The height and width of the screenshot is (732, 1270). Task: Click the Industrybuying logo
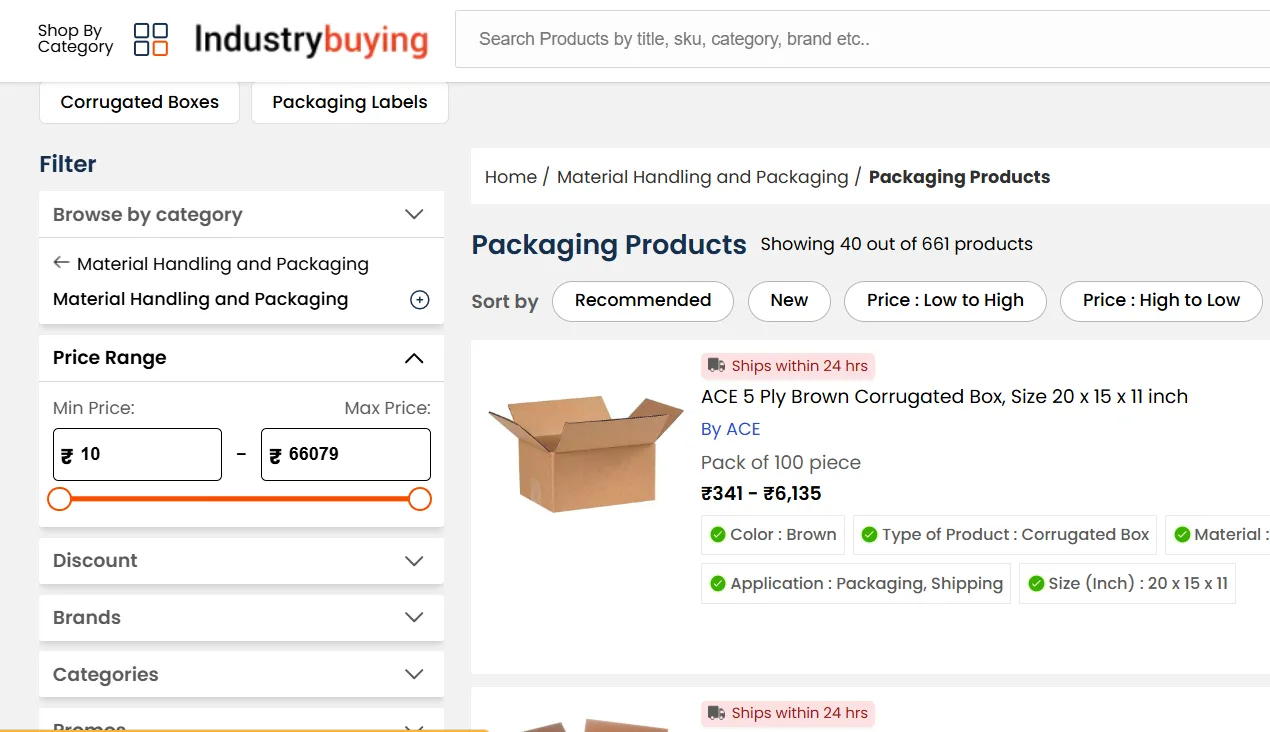pyautogui.click(x=311, y=40)
